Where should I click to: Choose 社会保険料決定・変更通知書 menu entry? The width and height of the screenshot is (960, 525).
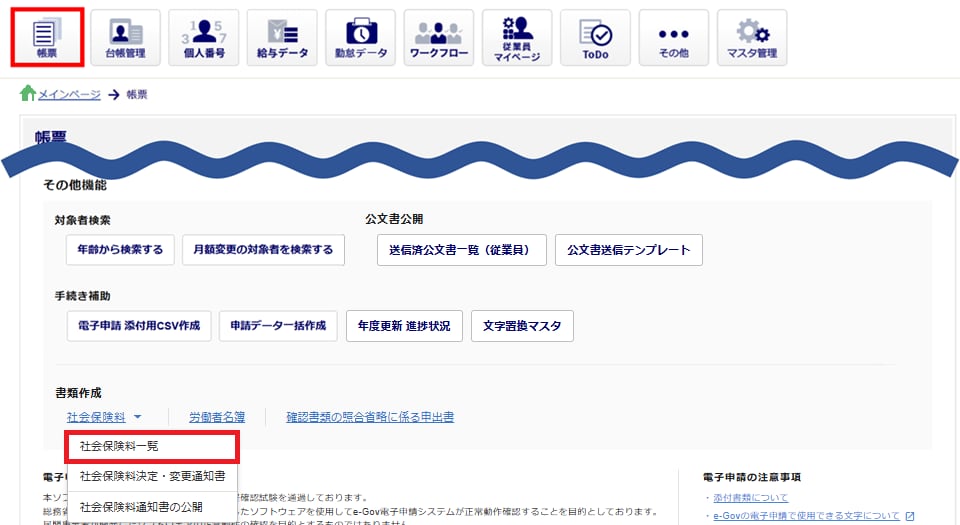152,476
